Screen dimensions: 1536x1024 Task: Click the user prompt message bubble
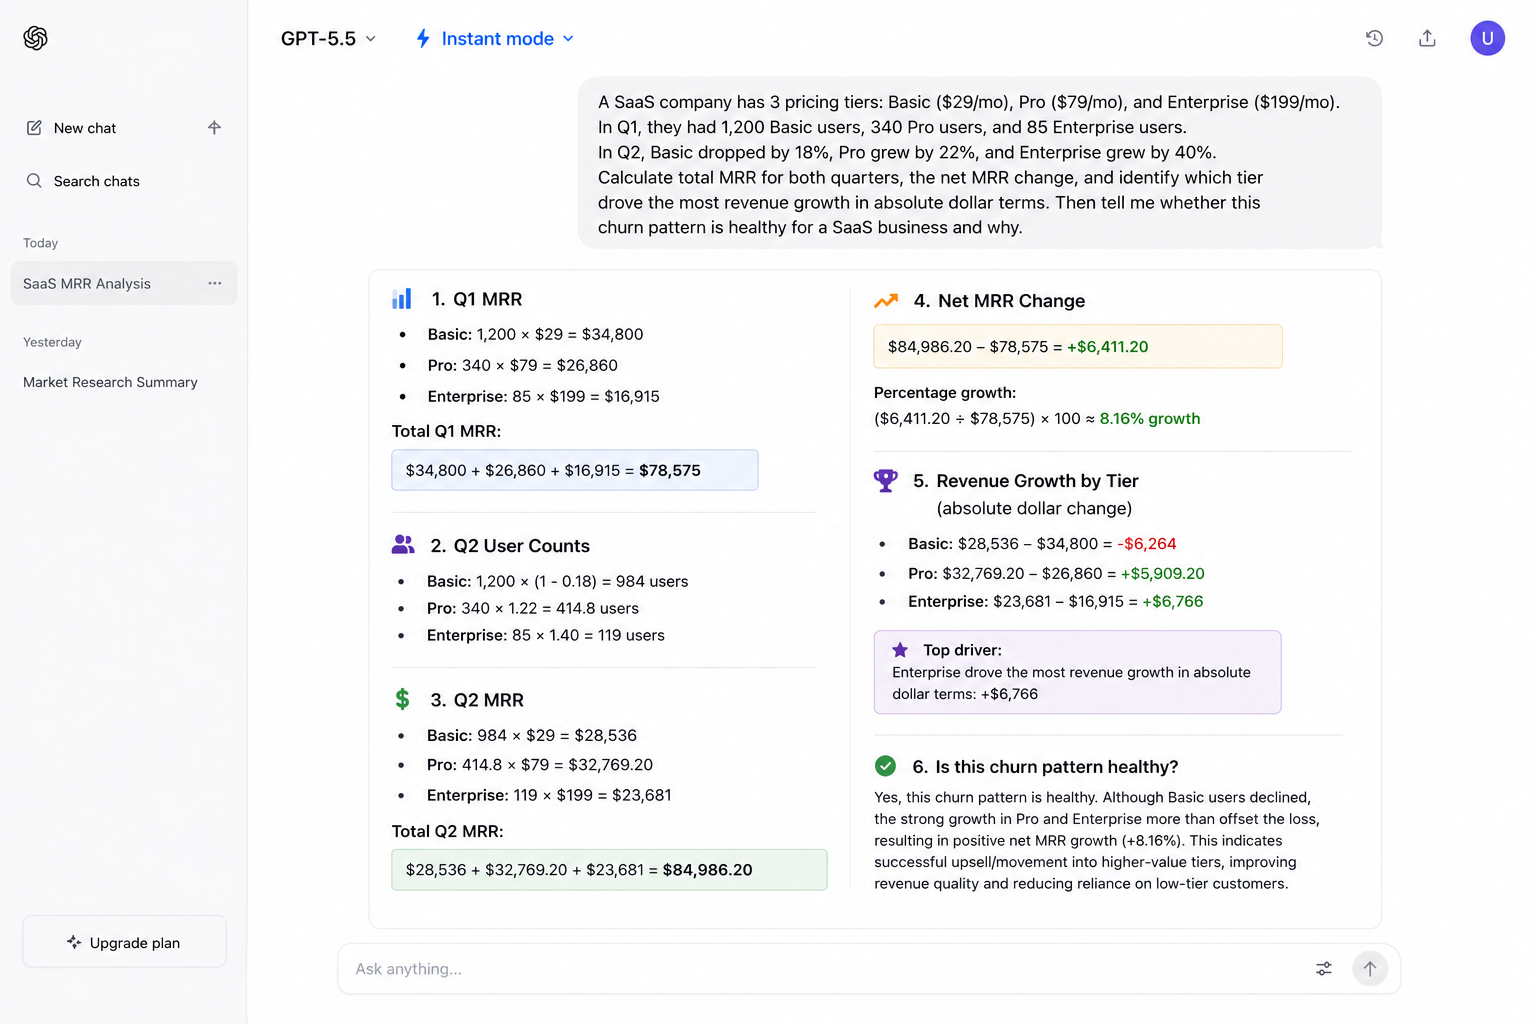click(980, 164)
